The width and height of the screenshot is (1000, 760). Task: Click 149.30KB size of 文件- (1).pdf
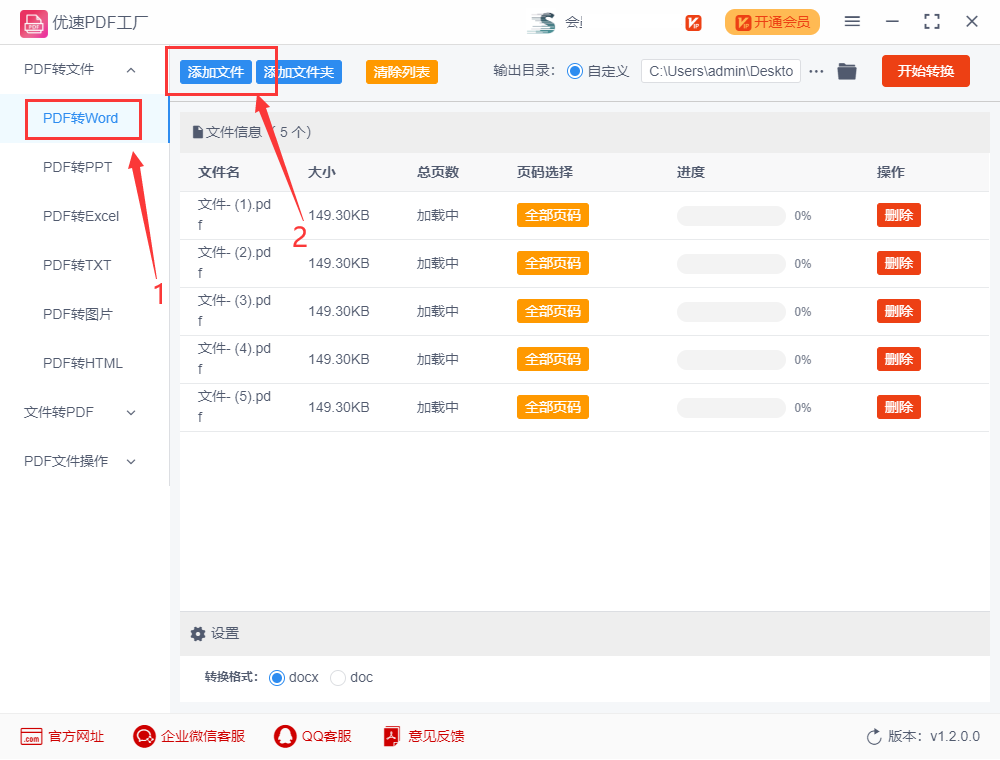[339, 216]
